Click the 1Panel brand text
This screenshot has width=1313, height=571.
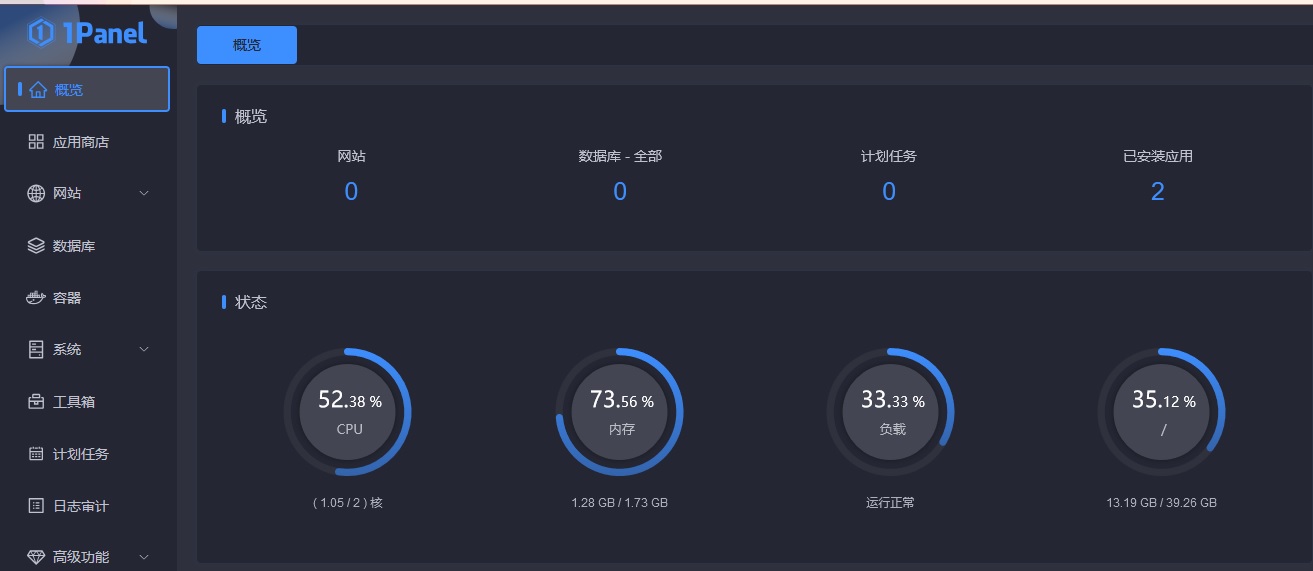tap(104, 33)
